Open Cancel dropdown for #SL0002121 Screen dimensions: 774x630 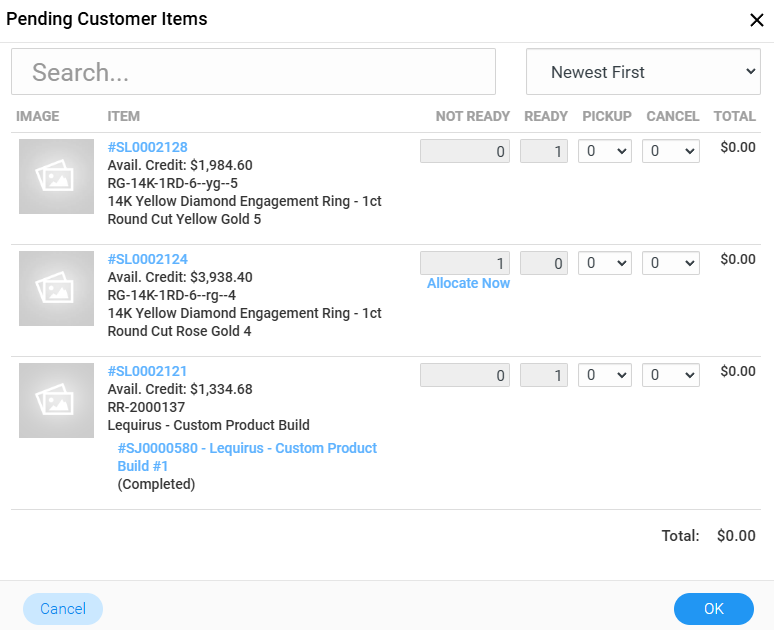(671, 375)
